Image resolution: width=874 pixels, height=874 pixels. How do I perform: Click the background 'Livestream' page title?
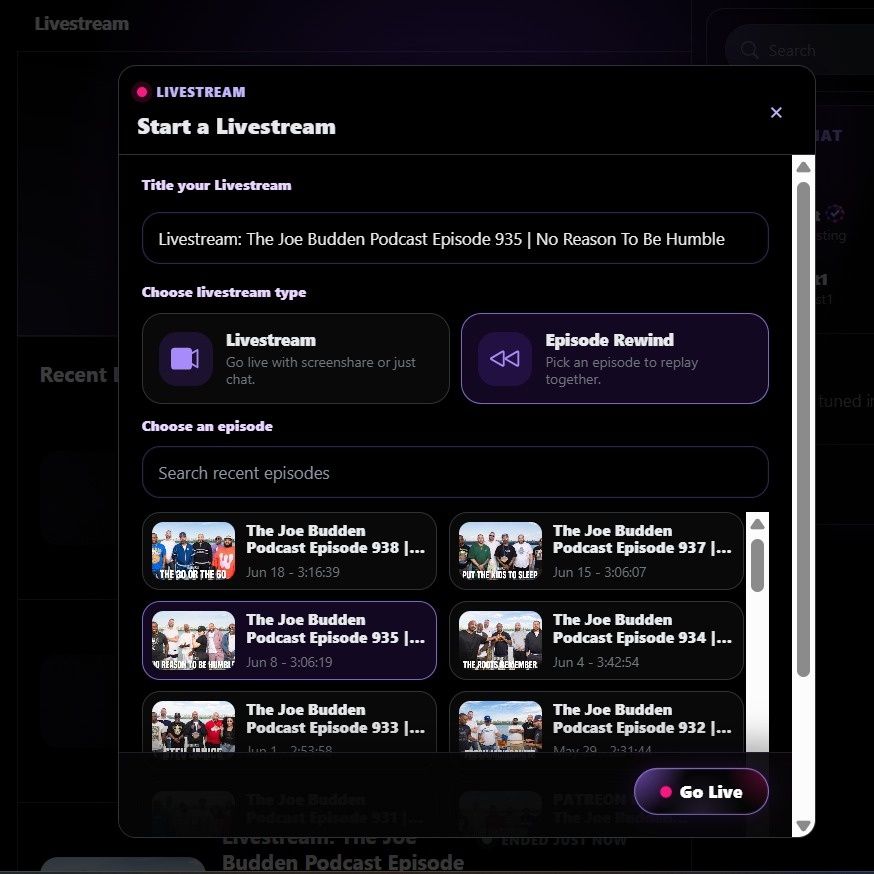pyautogui.click(x=81, y=23)
